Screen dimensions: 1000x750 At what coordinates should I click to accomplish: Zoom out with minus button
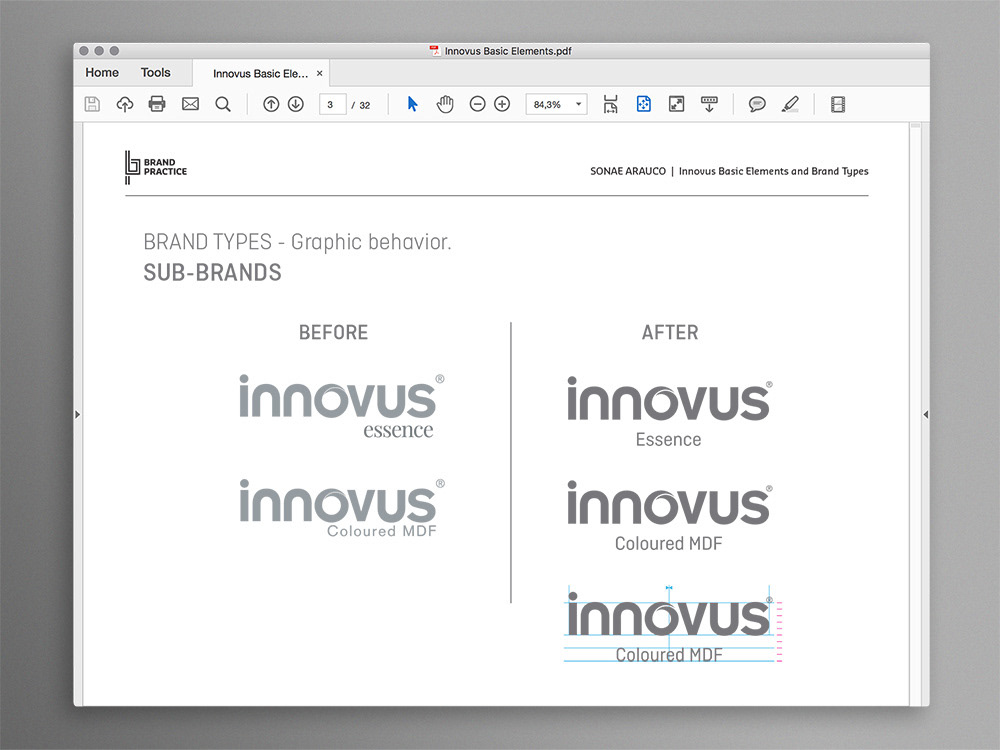coord(477,104)
